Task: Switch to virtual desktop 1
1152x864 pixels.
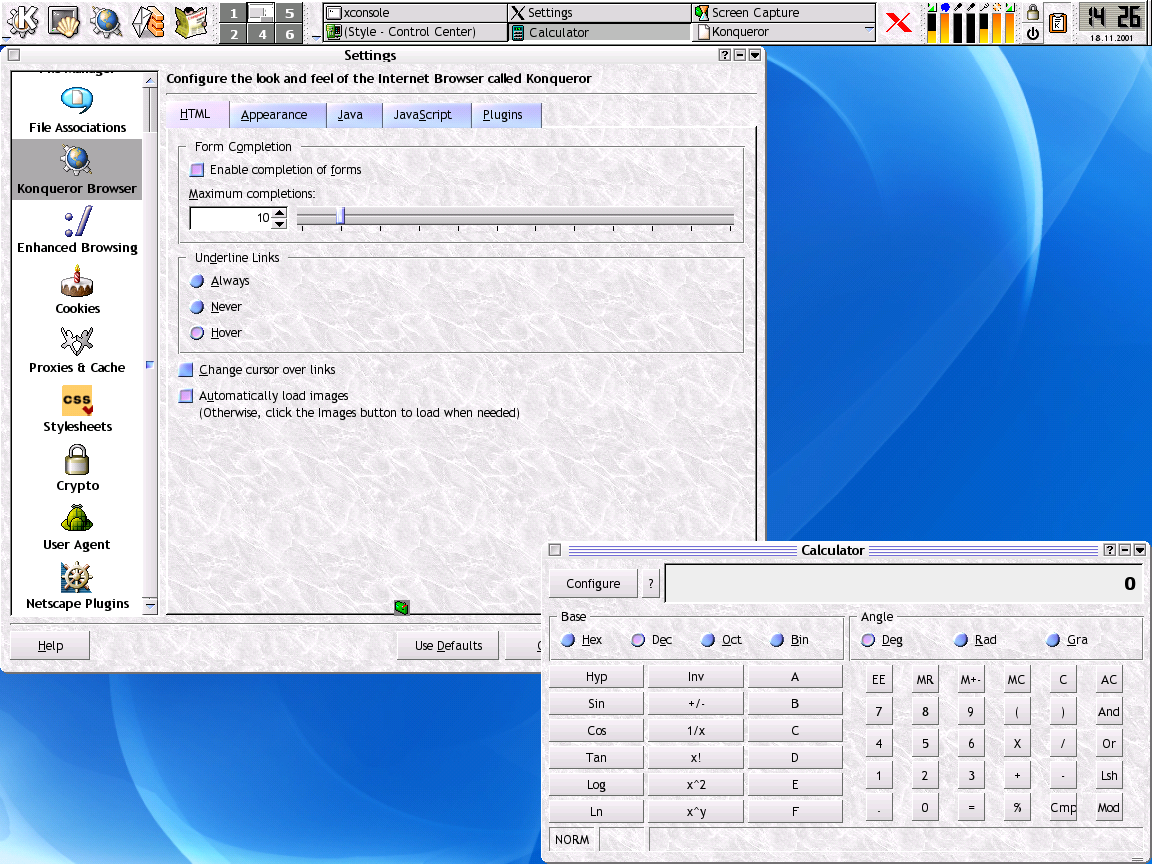Action: 234,12
